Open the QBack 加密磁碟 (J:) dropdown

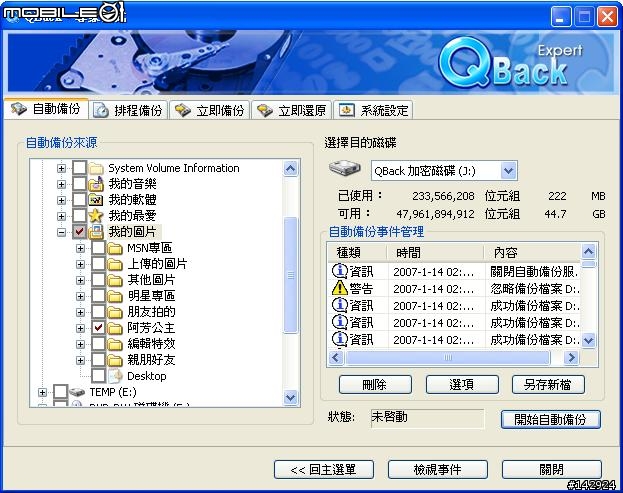coord(509,171)
